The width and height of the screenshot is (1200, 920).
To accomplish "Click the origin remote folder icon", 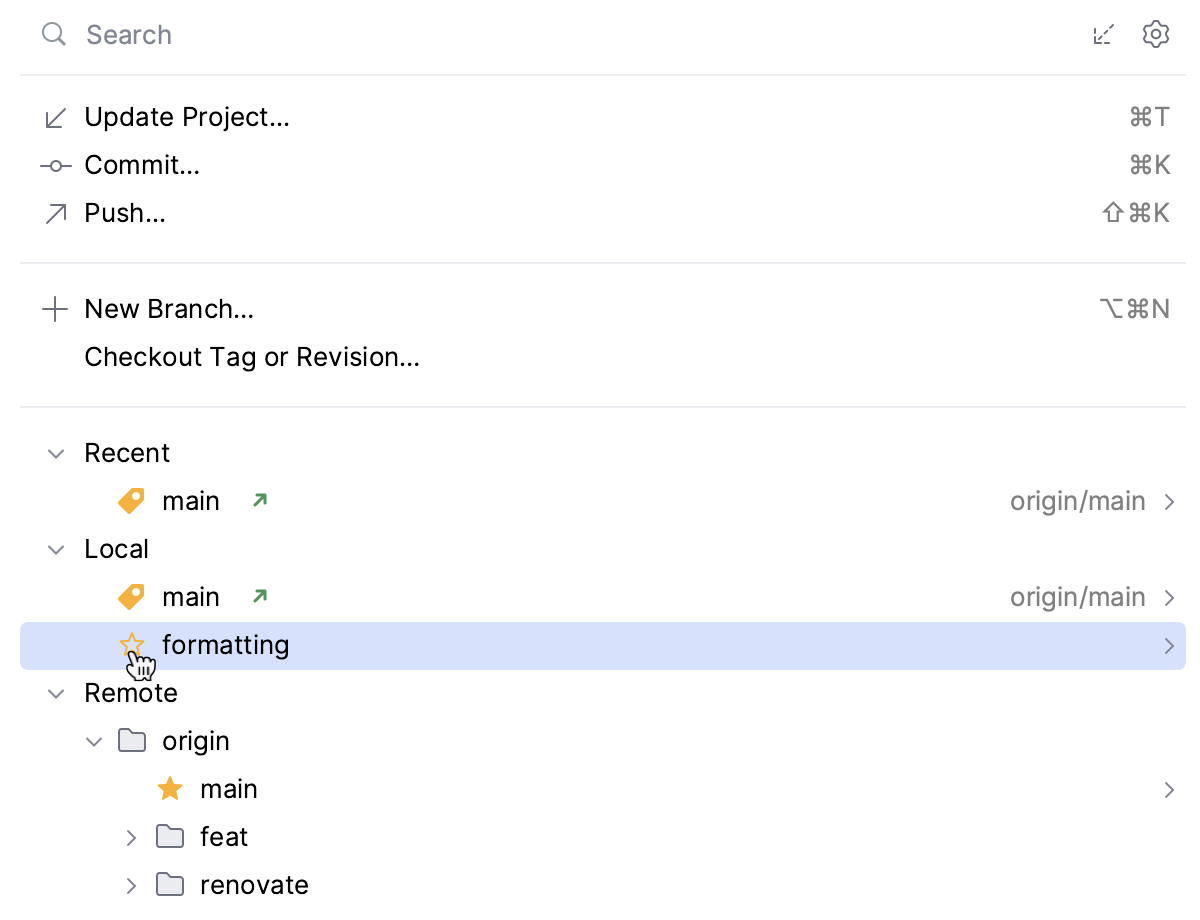I will click(x=132, y=742).
